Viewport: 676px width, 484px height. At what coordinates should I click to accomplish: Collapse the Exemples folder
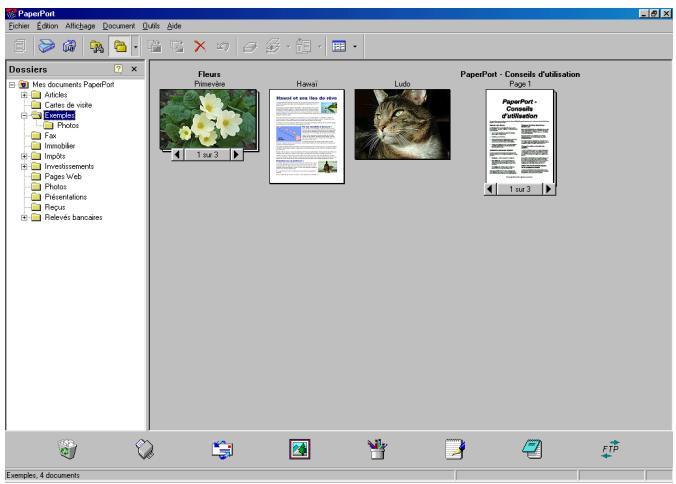coord(24,116)
